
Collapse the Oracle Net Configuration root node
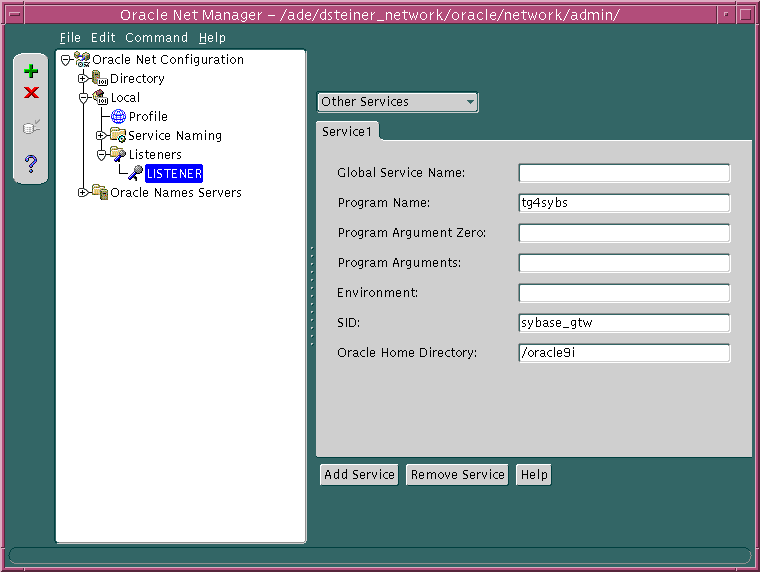(65, 60)
